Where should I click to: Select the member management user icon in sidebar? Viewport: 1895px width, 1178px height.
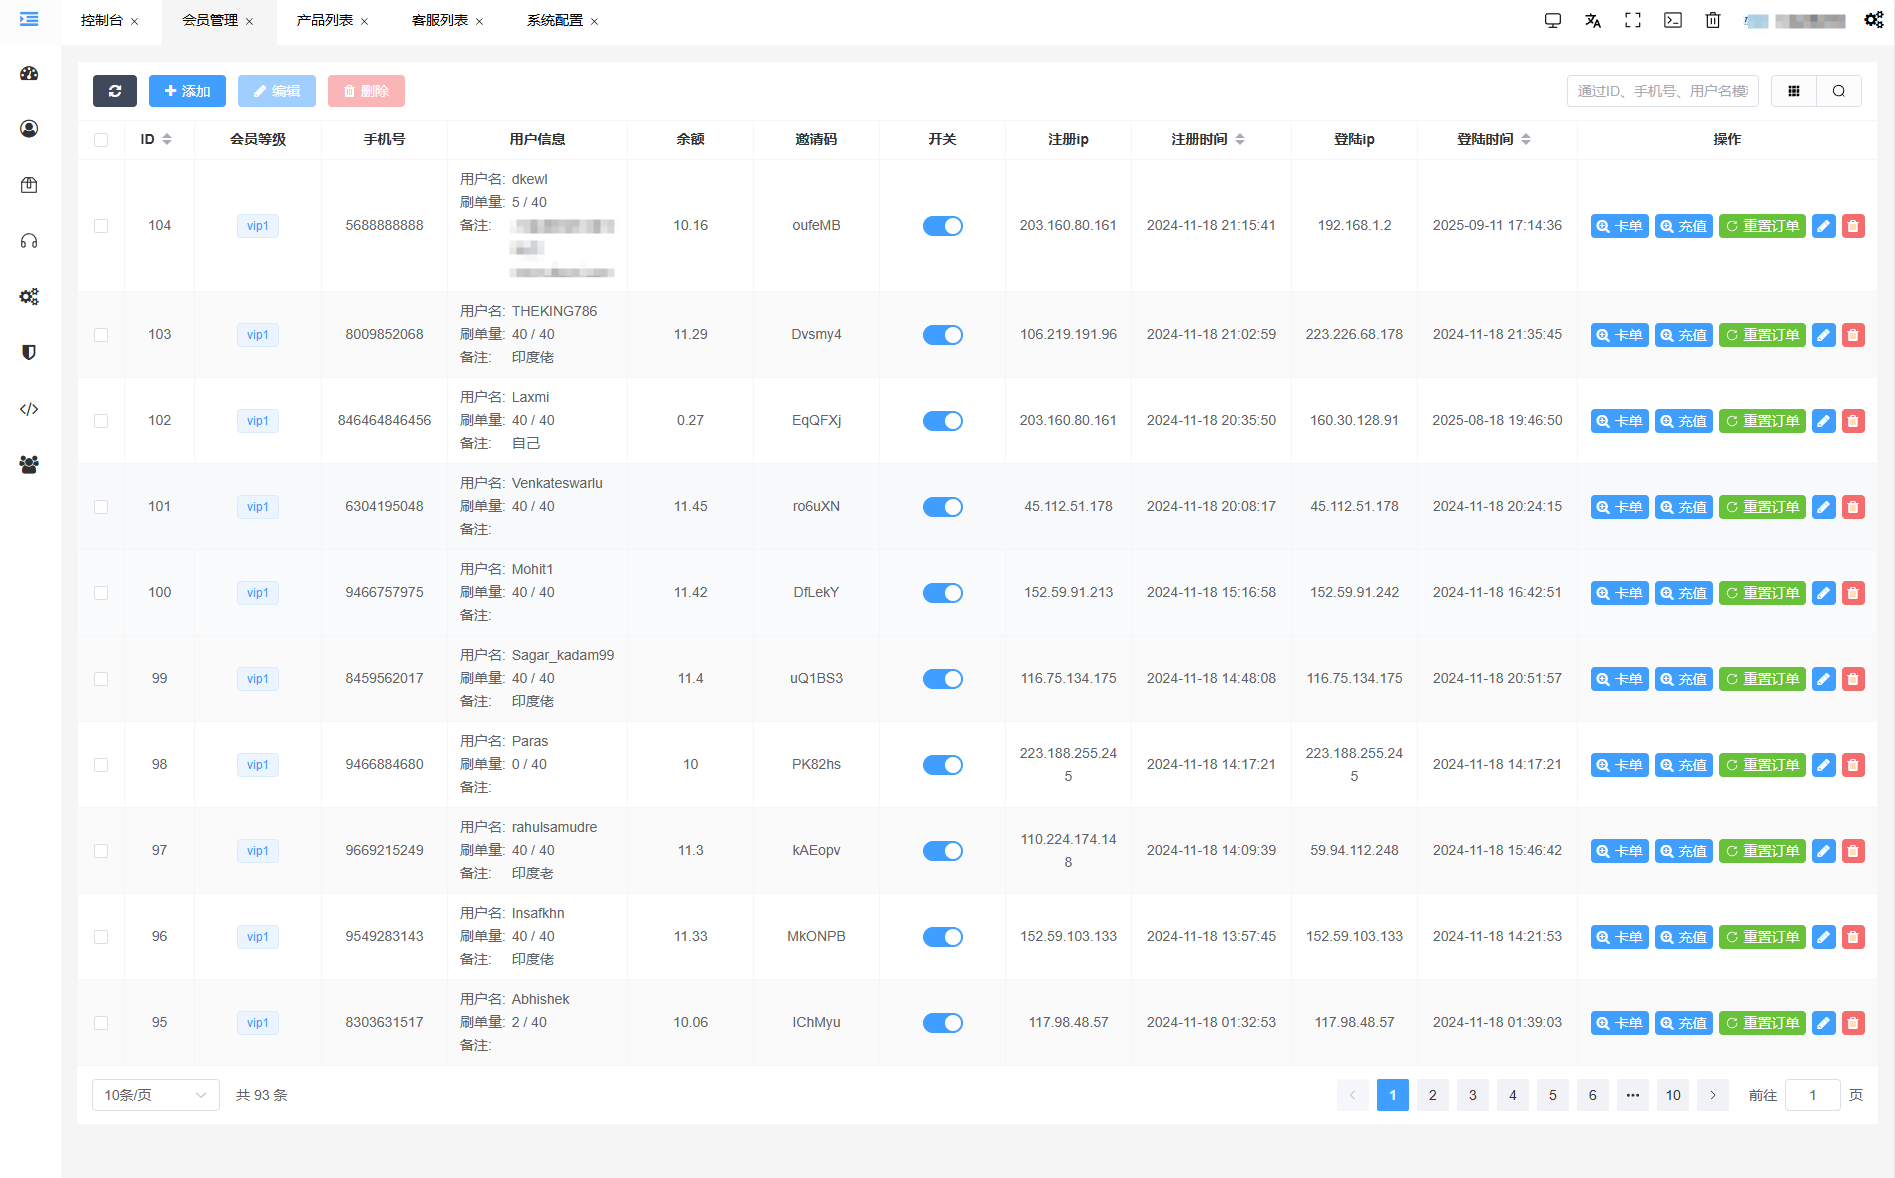(x=29, y=128)
